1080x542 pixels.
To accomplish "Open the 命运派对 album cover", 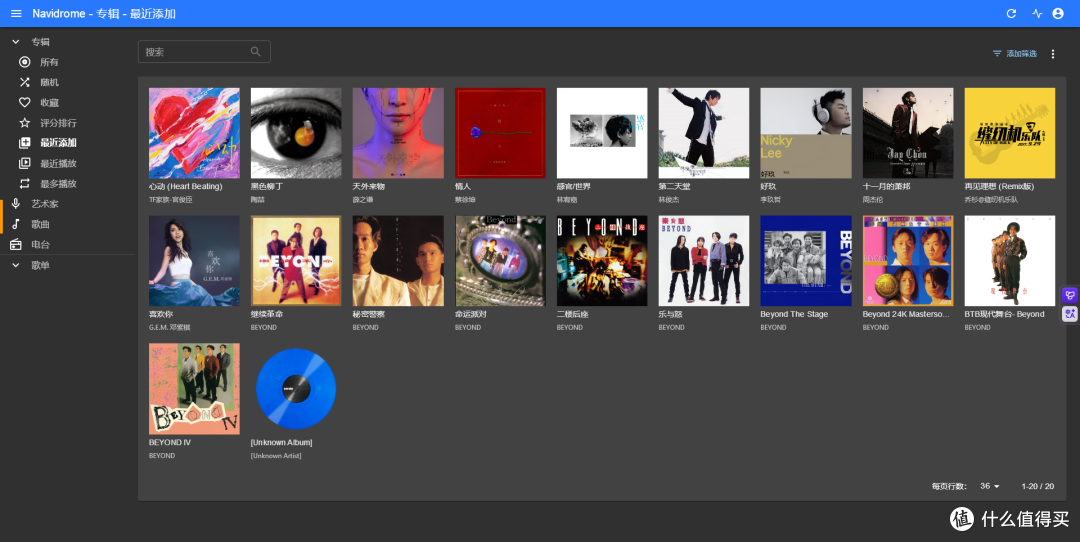I will tap(500, 261).
